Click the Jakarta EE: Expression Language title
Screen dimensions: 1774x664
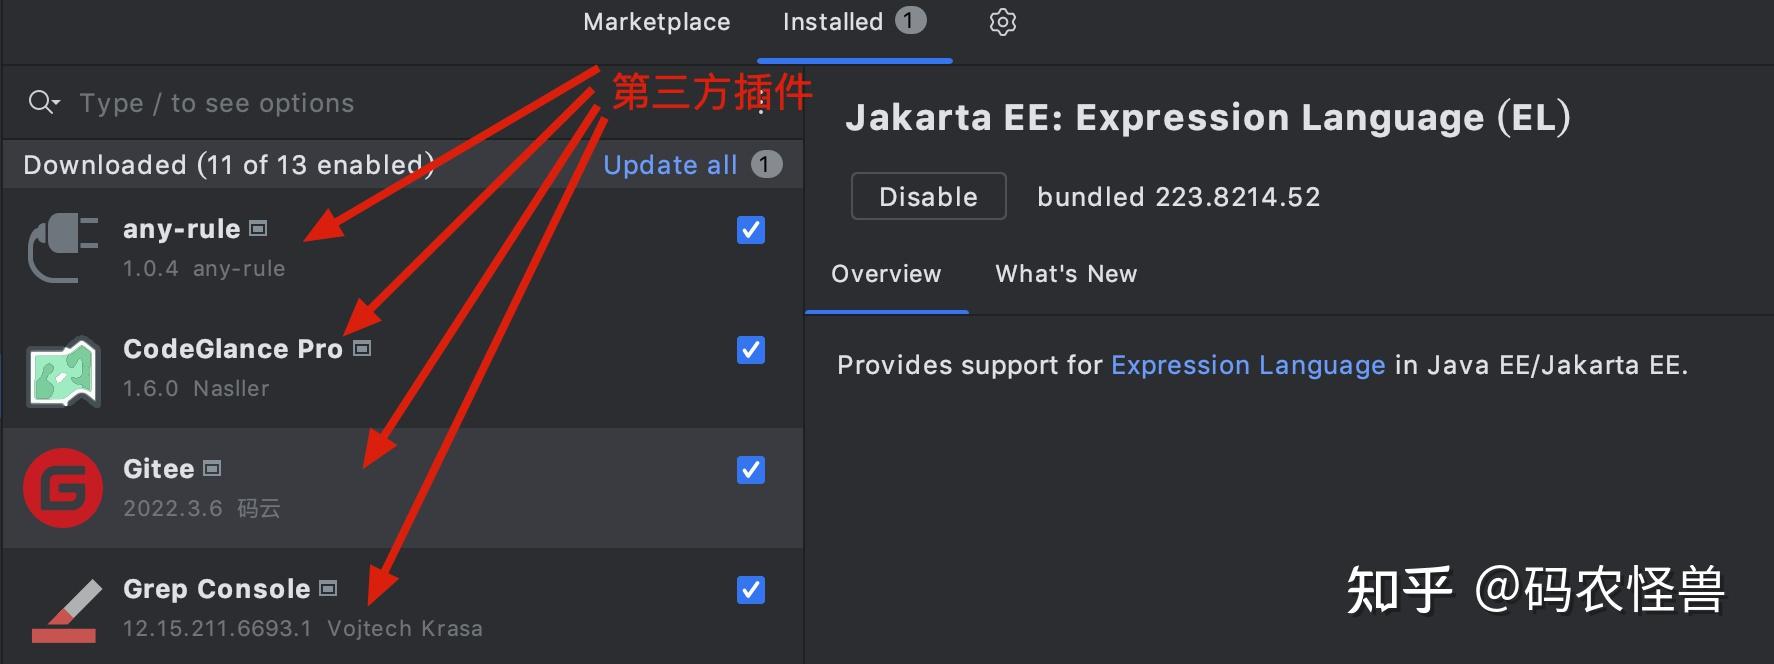tap(1208, 118)
